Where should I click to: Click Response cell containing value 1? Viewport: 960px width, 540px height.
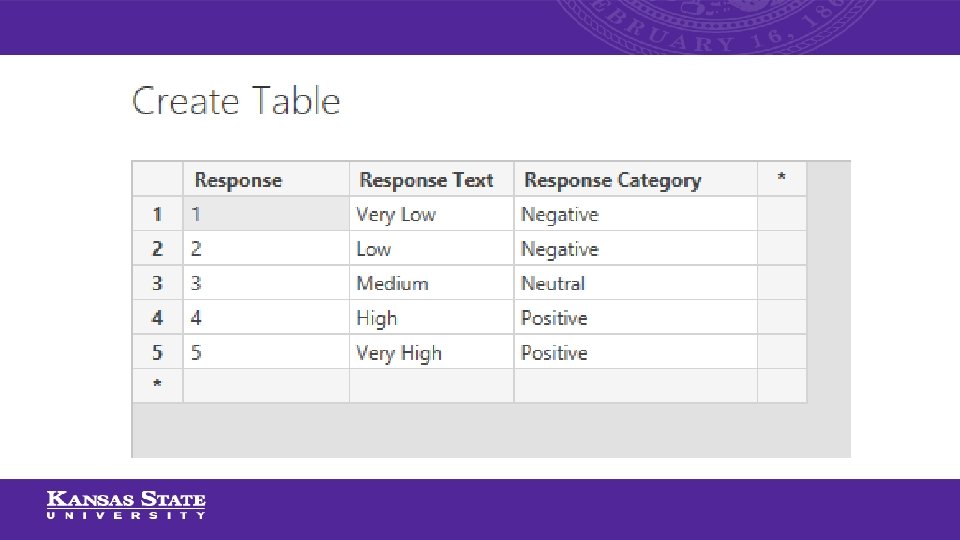pos(265,215)
